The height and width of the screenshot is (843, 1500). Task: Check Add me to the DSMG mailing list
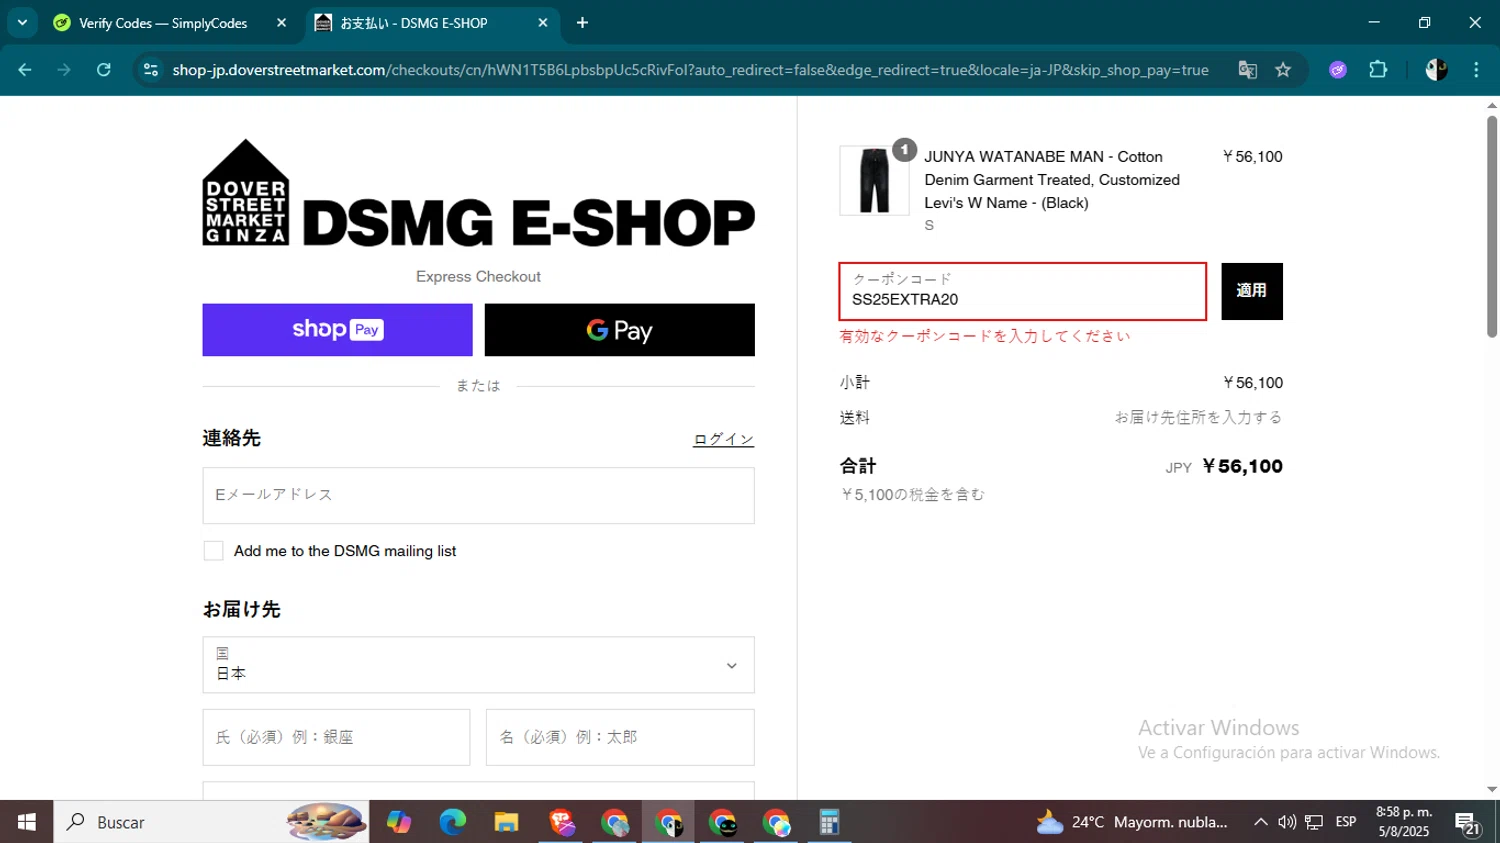tap(213, 551)
